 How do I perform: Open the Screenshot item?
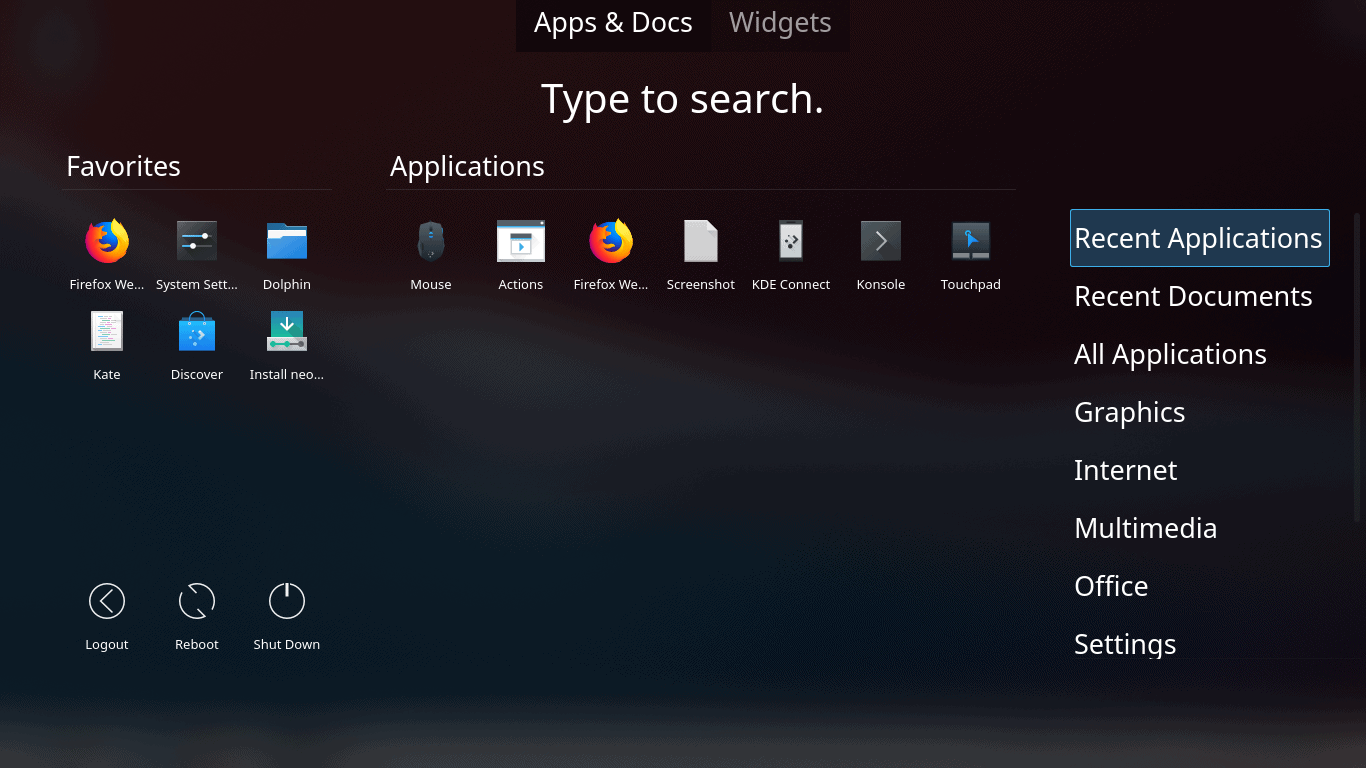[701, 242]
